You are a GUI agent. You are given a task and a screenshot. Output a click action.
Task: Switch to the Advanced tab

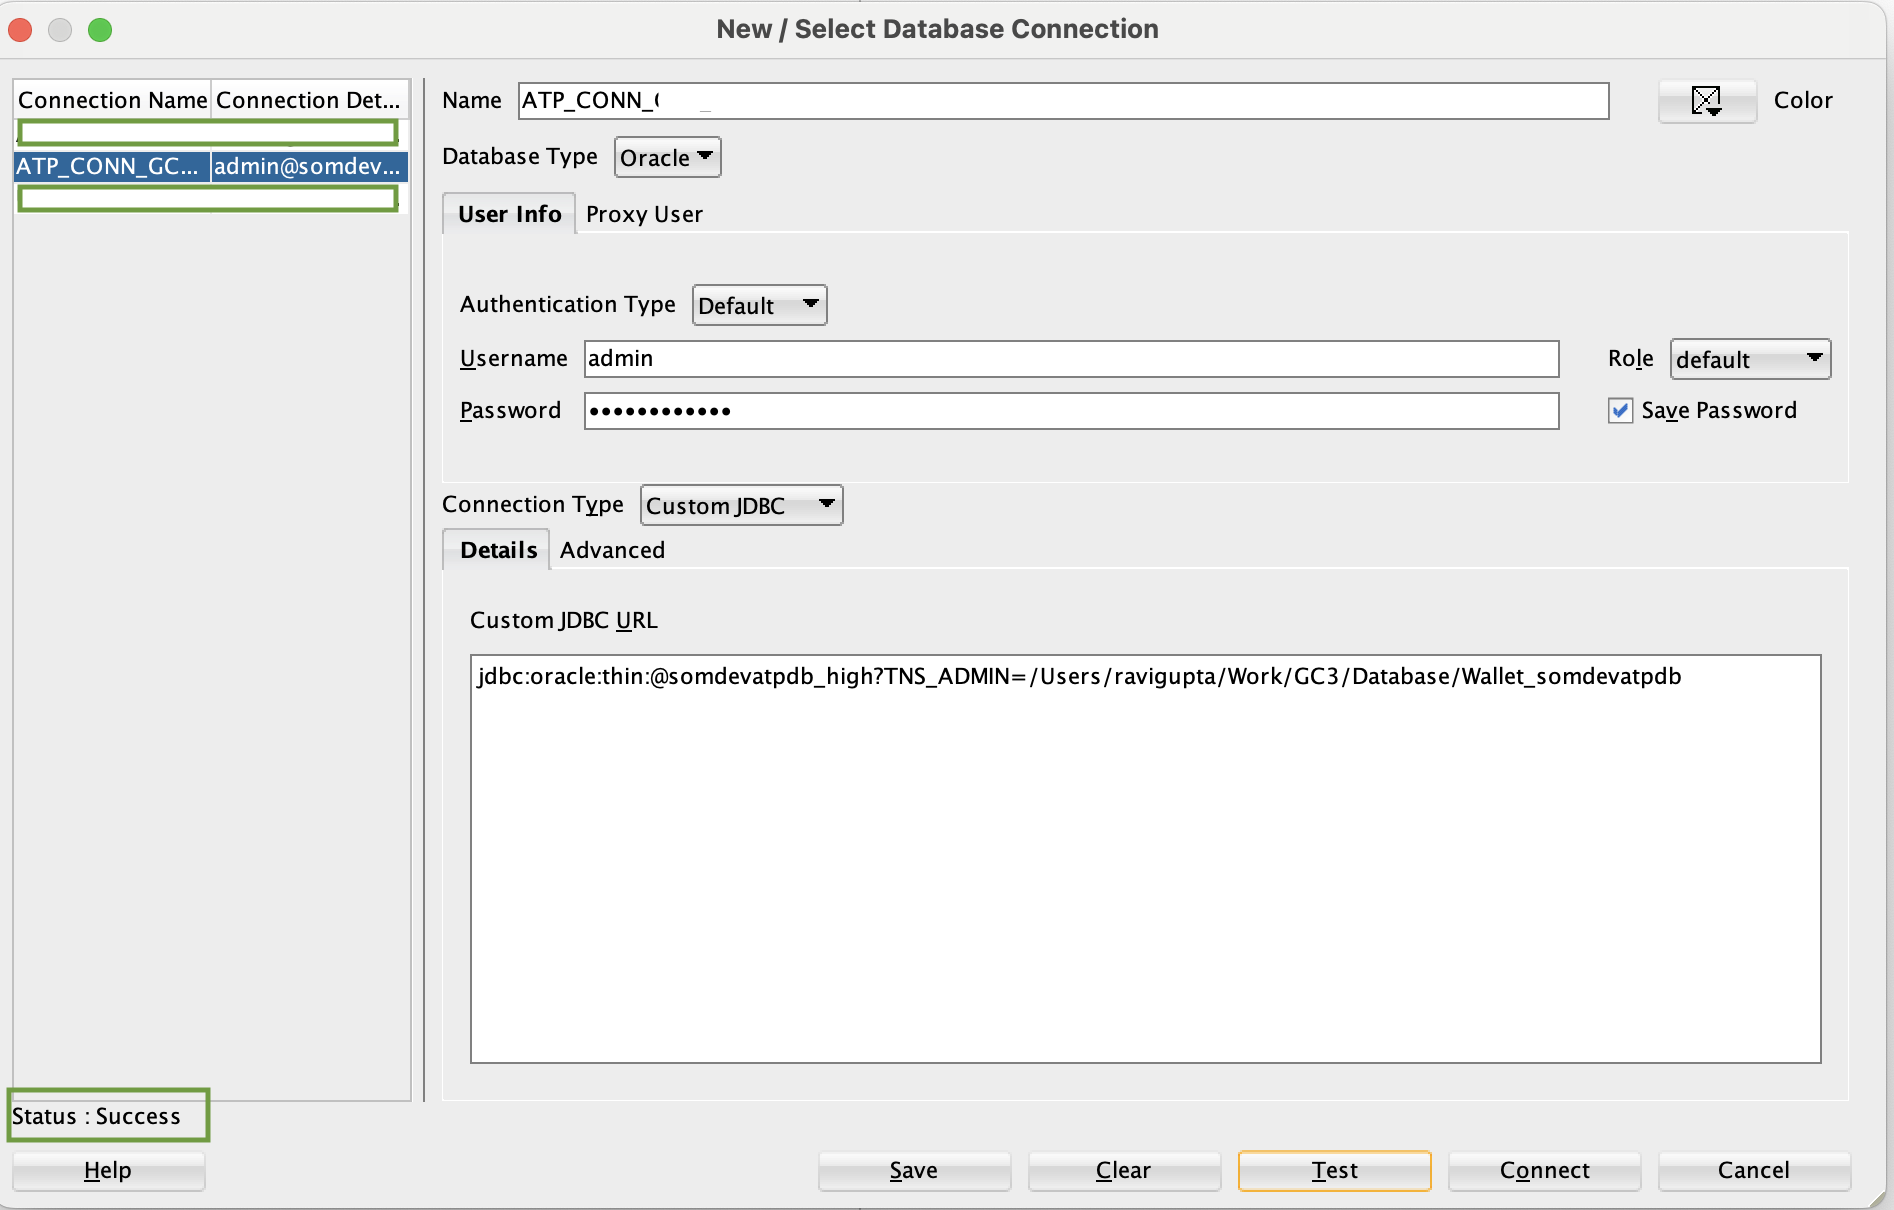point(612,550)
